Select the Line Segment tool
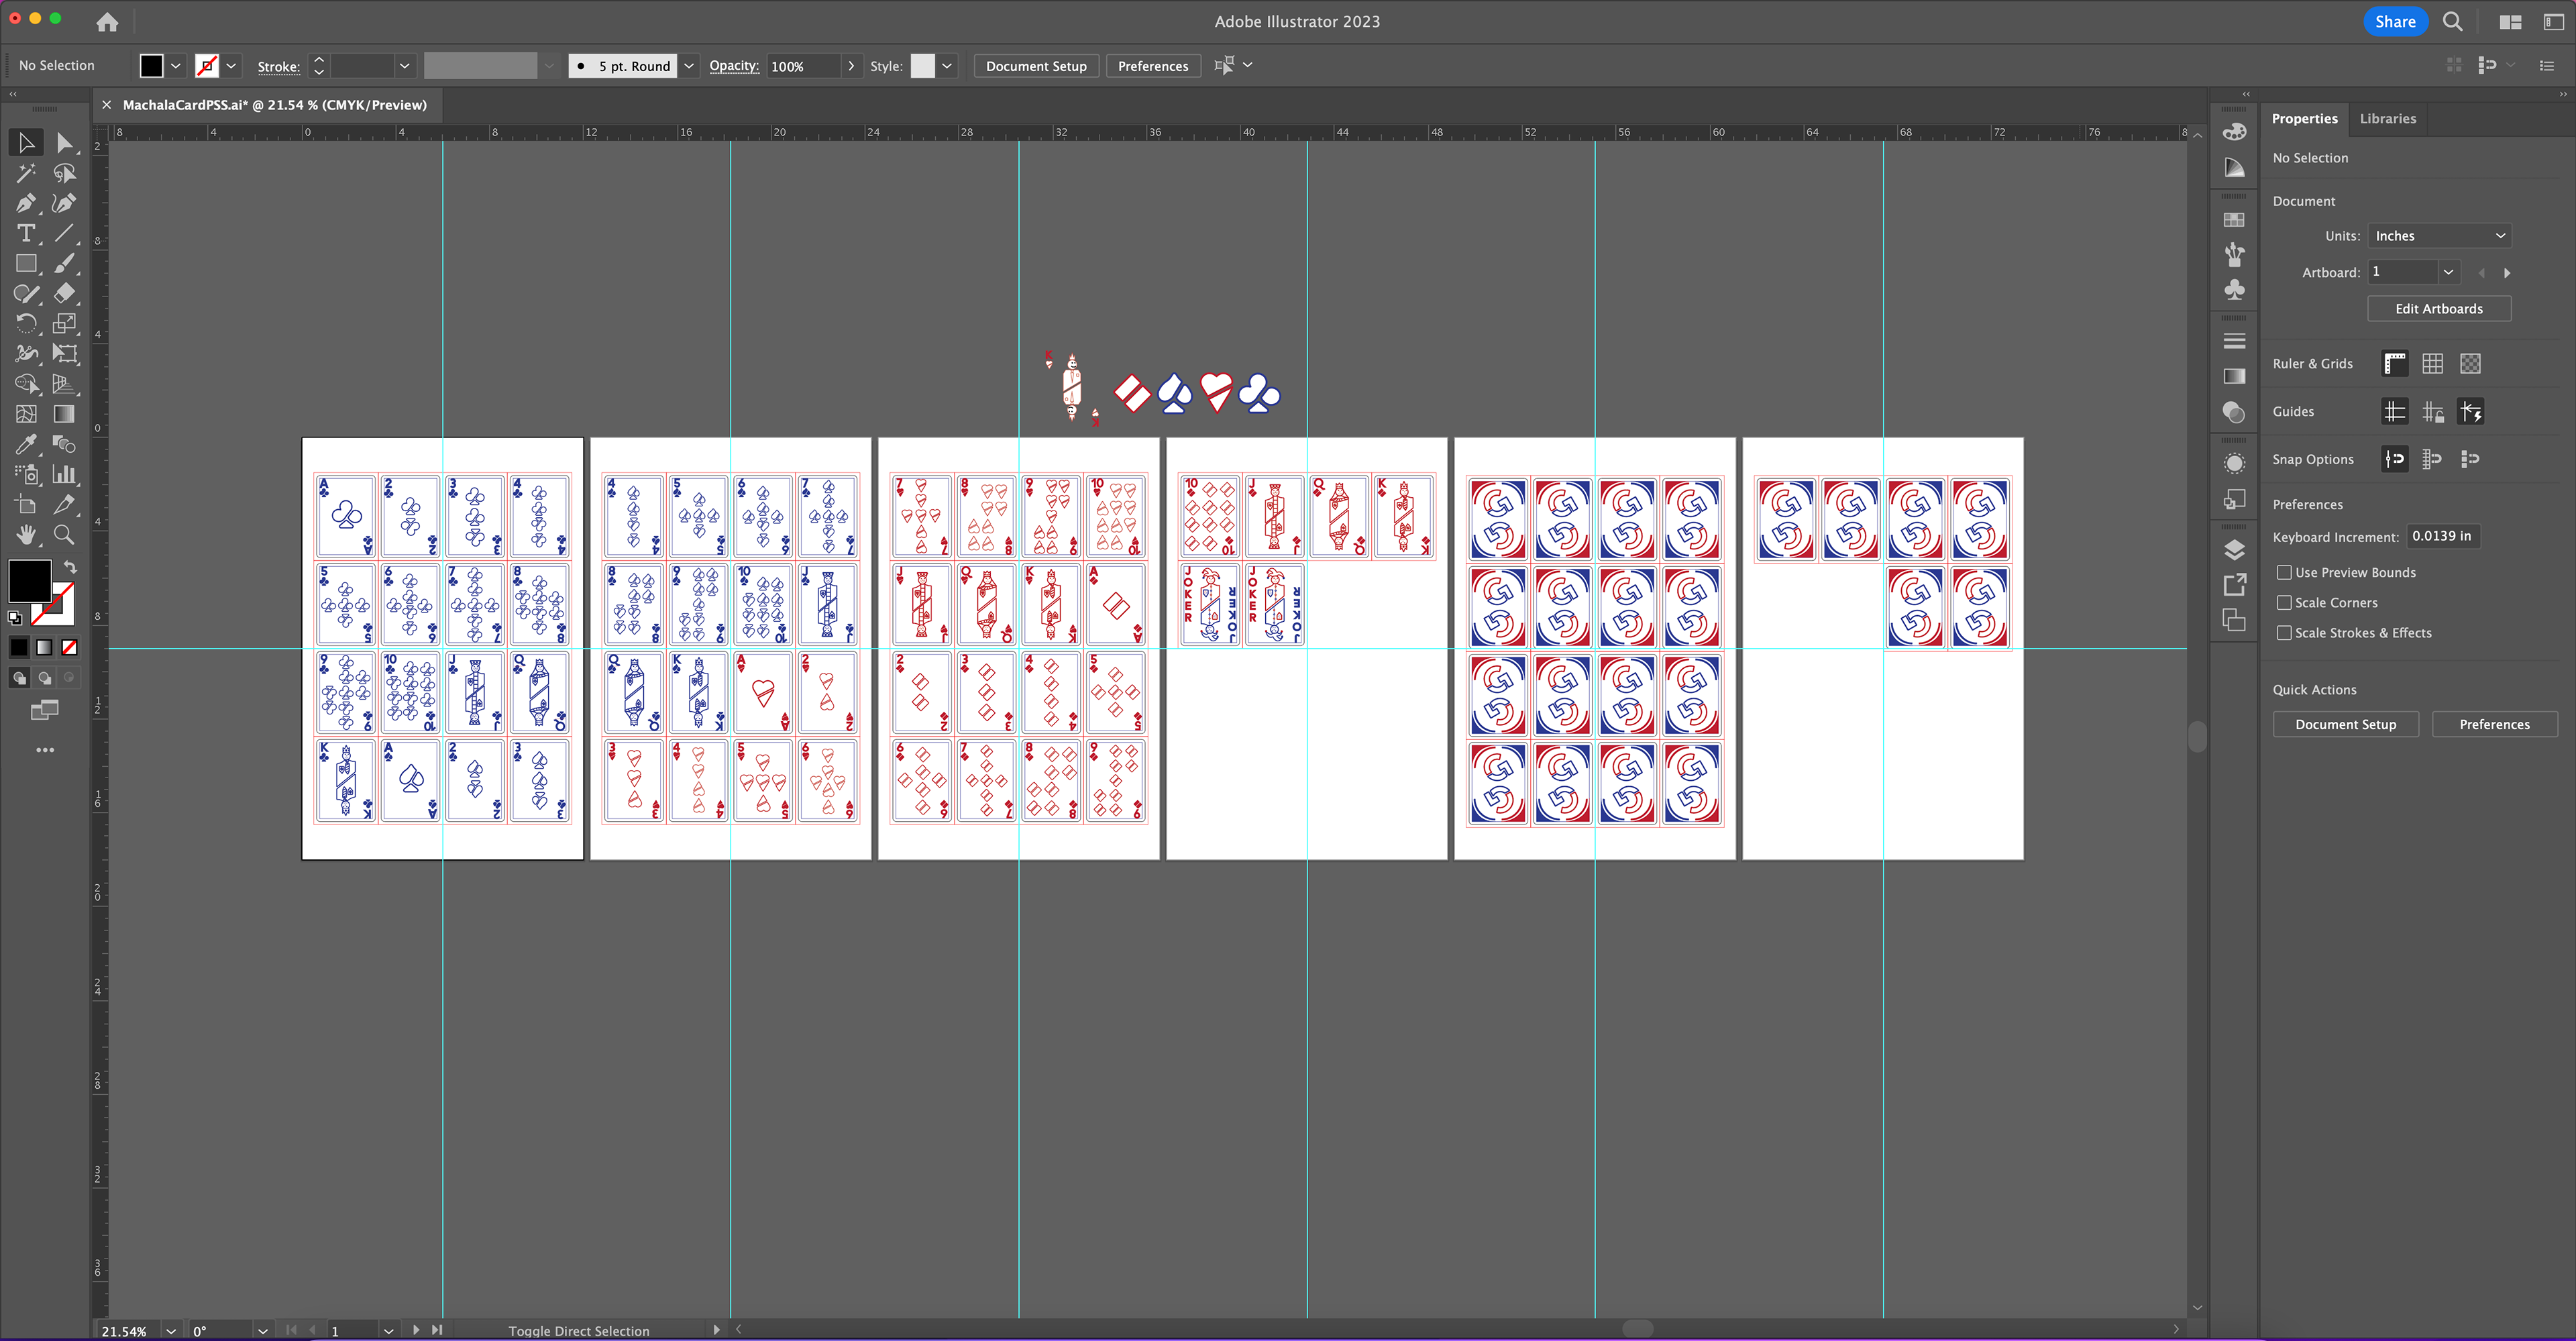 [64, 233]
